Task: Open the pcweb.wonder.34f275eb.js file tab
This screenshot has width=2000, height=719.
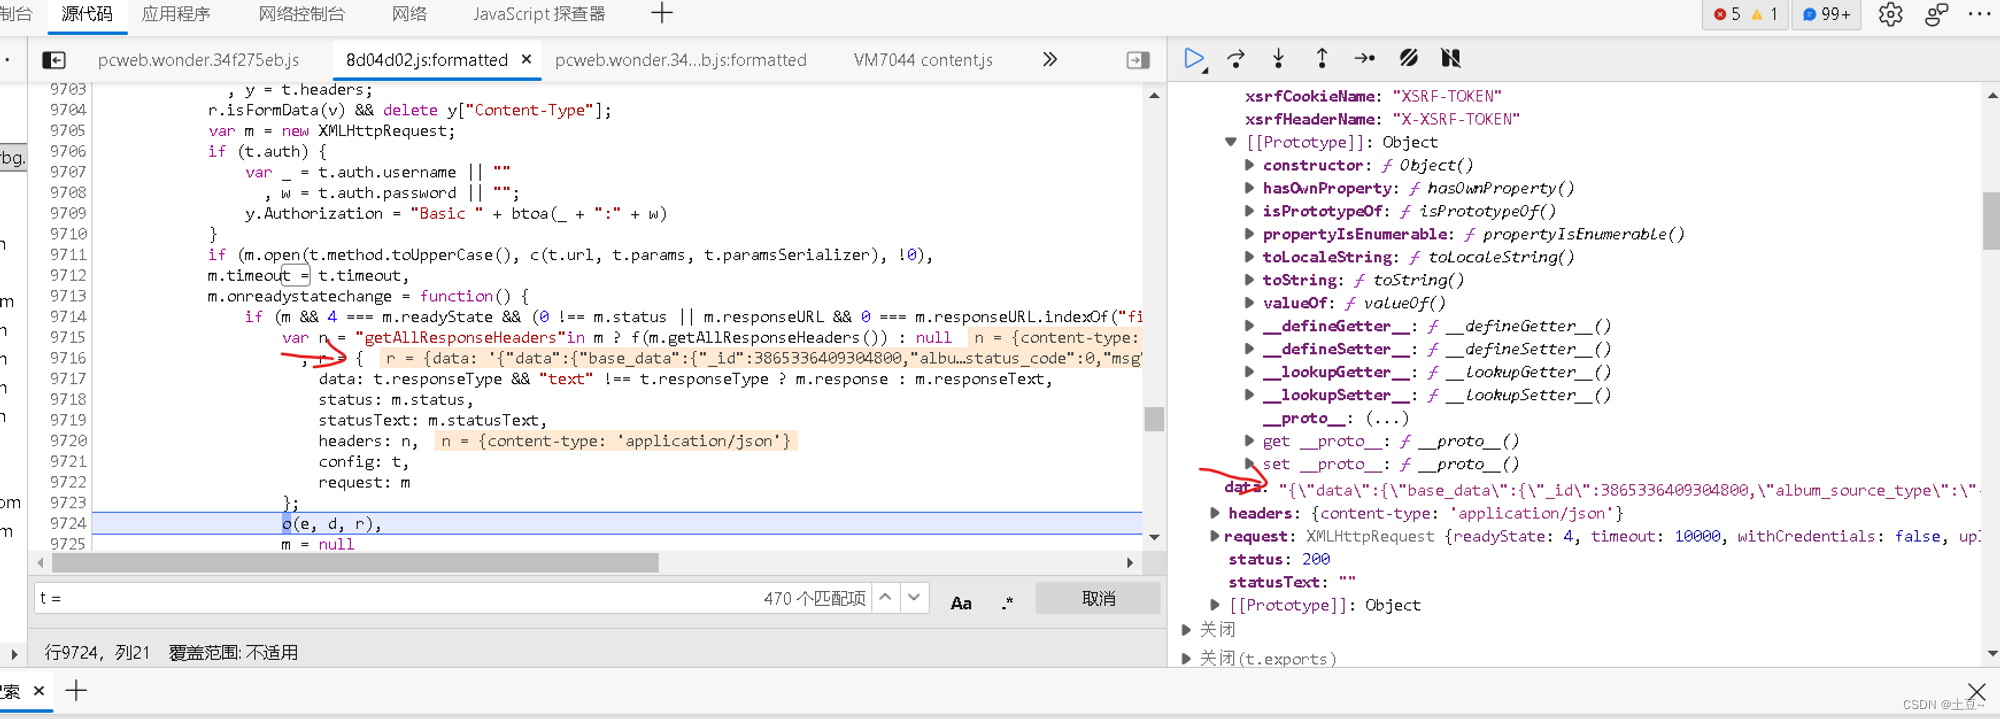Action: (x=199, y=60)
